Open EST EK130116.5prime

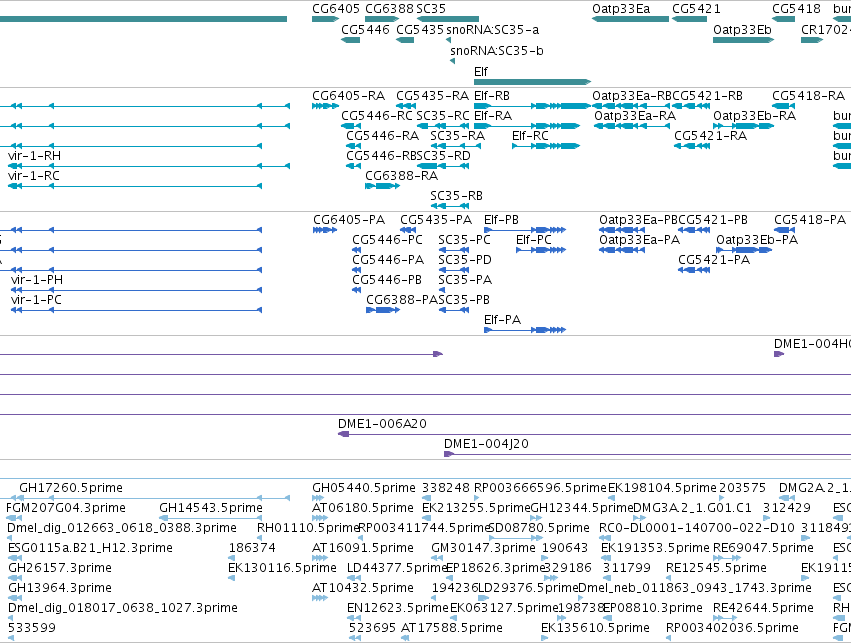click(x=282, y=568)
